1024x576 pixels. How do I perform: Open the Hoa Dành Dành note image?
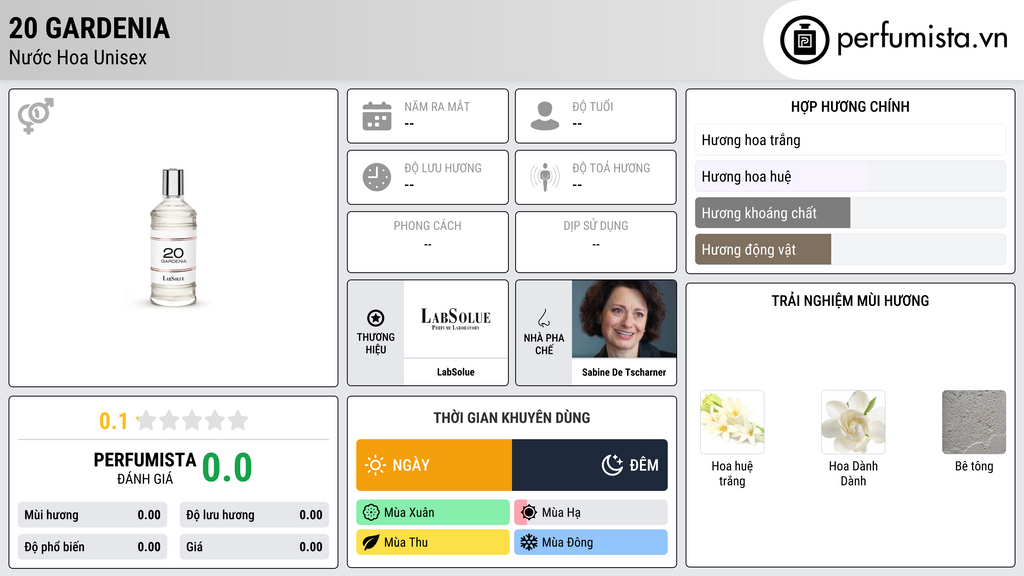coord(853,422)
